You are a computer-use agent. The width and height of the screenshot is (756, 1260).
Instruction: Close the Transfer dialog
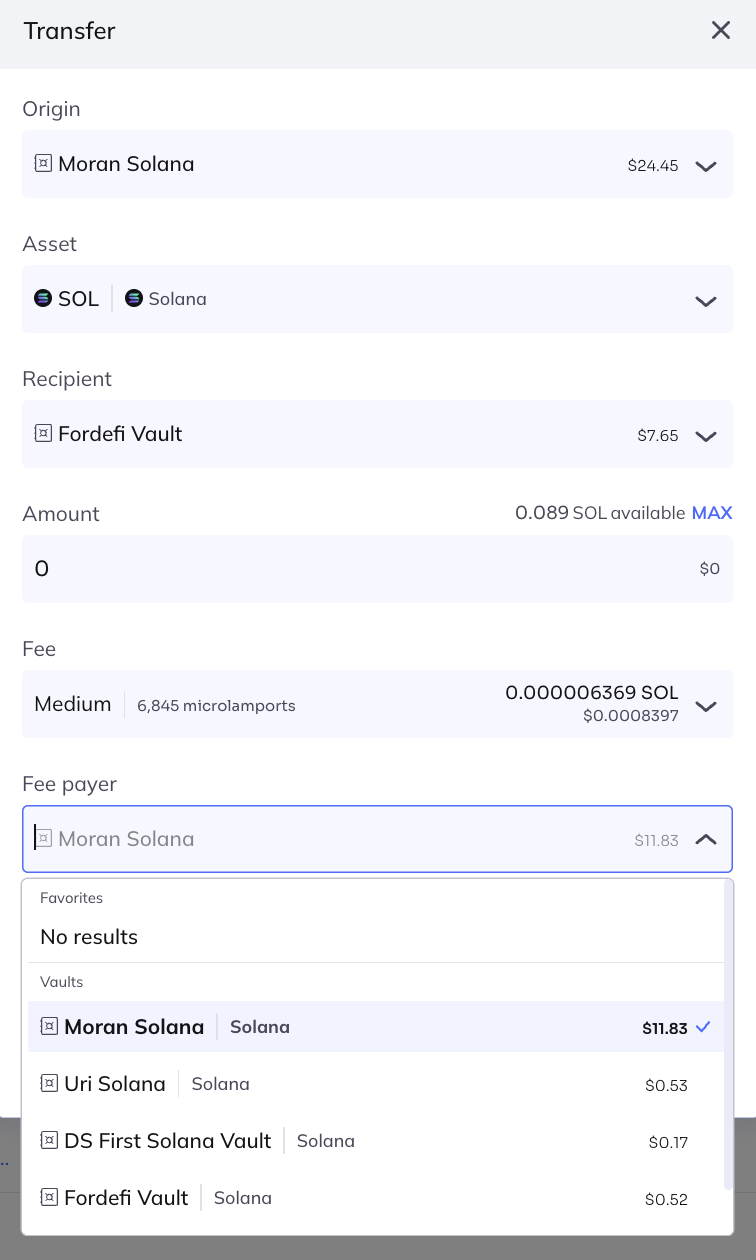pyautogui.click(x=721, y=31)
